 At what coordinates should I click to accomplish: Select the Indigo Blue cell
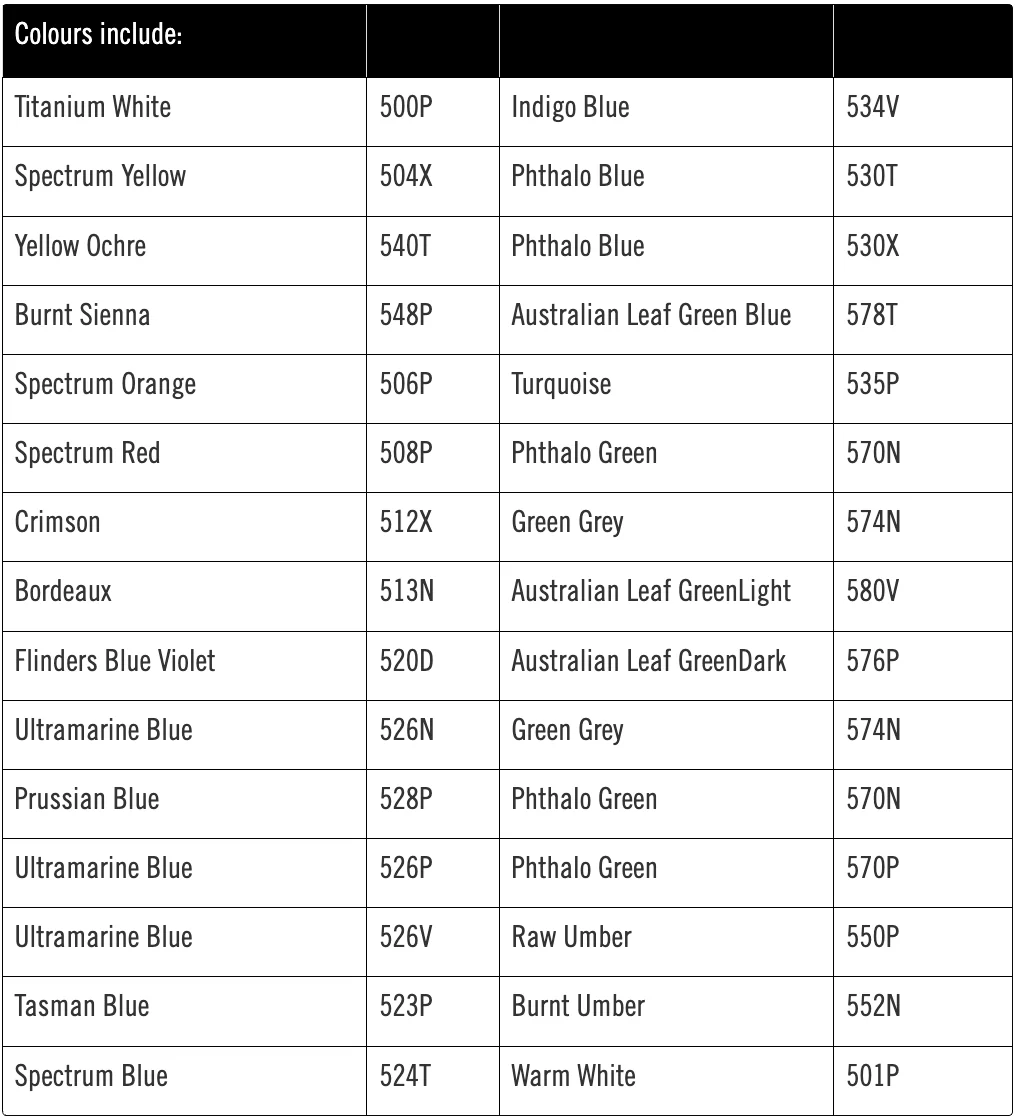click(570, 107)
